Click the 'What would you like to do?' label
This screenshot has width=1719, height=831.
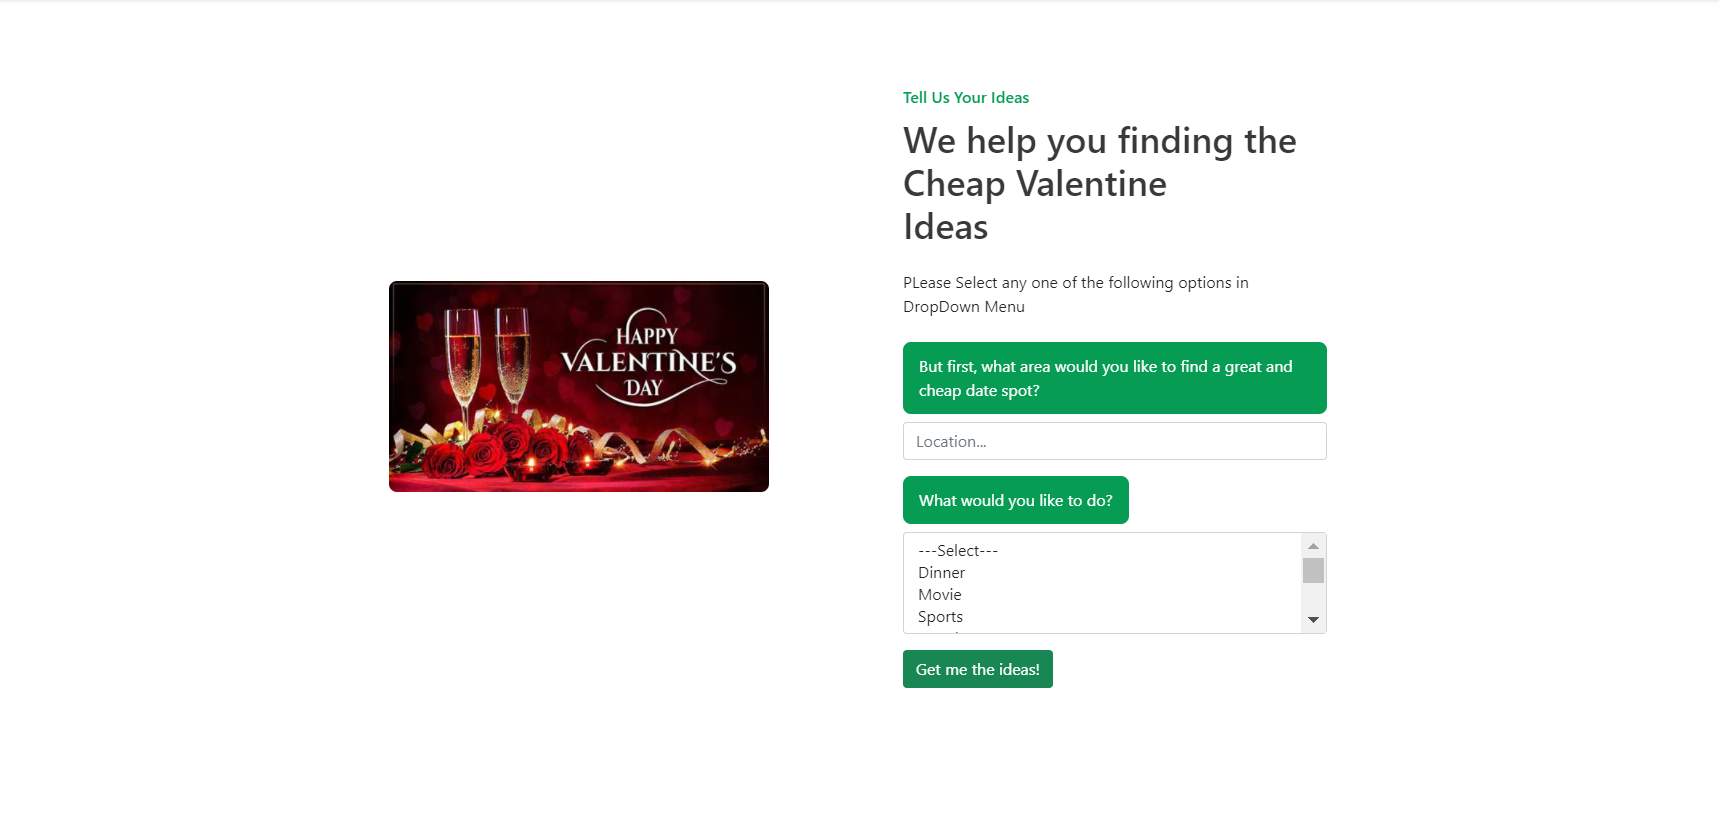[1015, 500]
